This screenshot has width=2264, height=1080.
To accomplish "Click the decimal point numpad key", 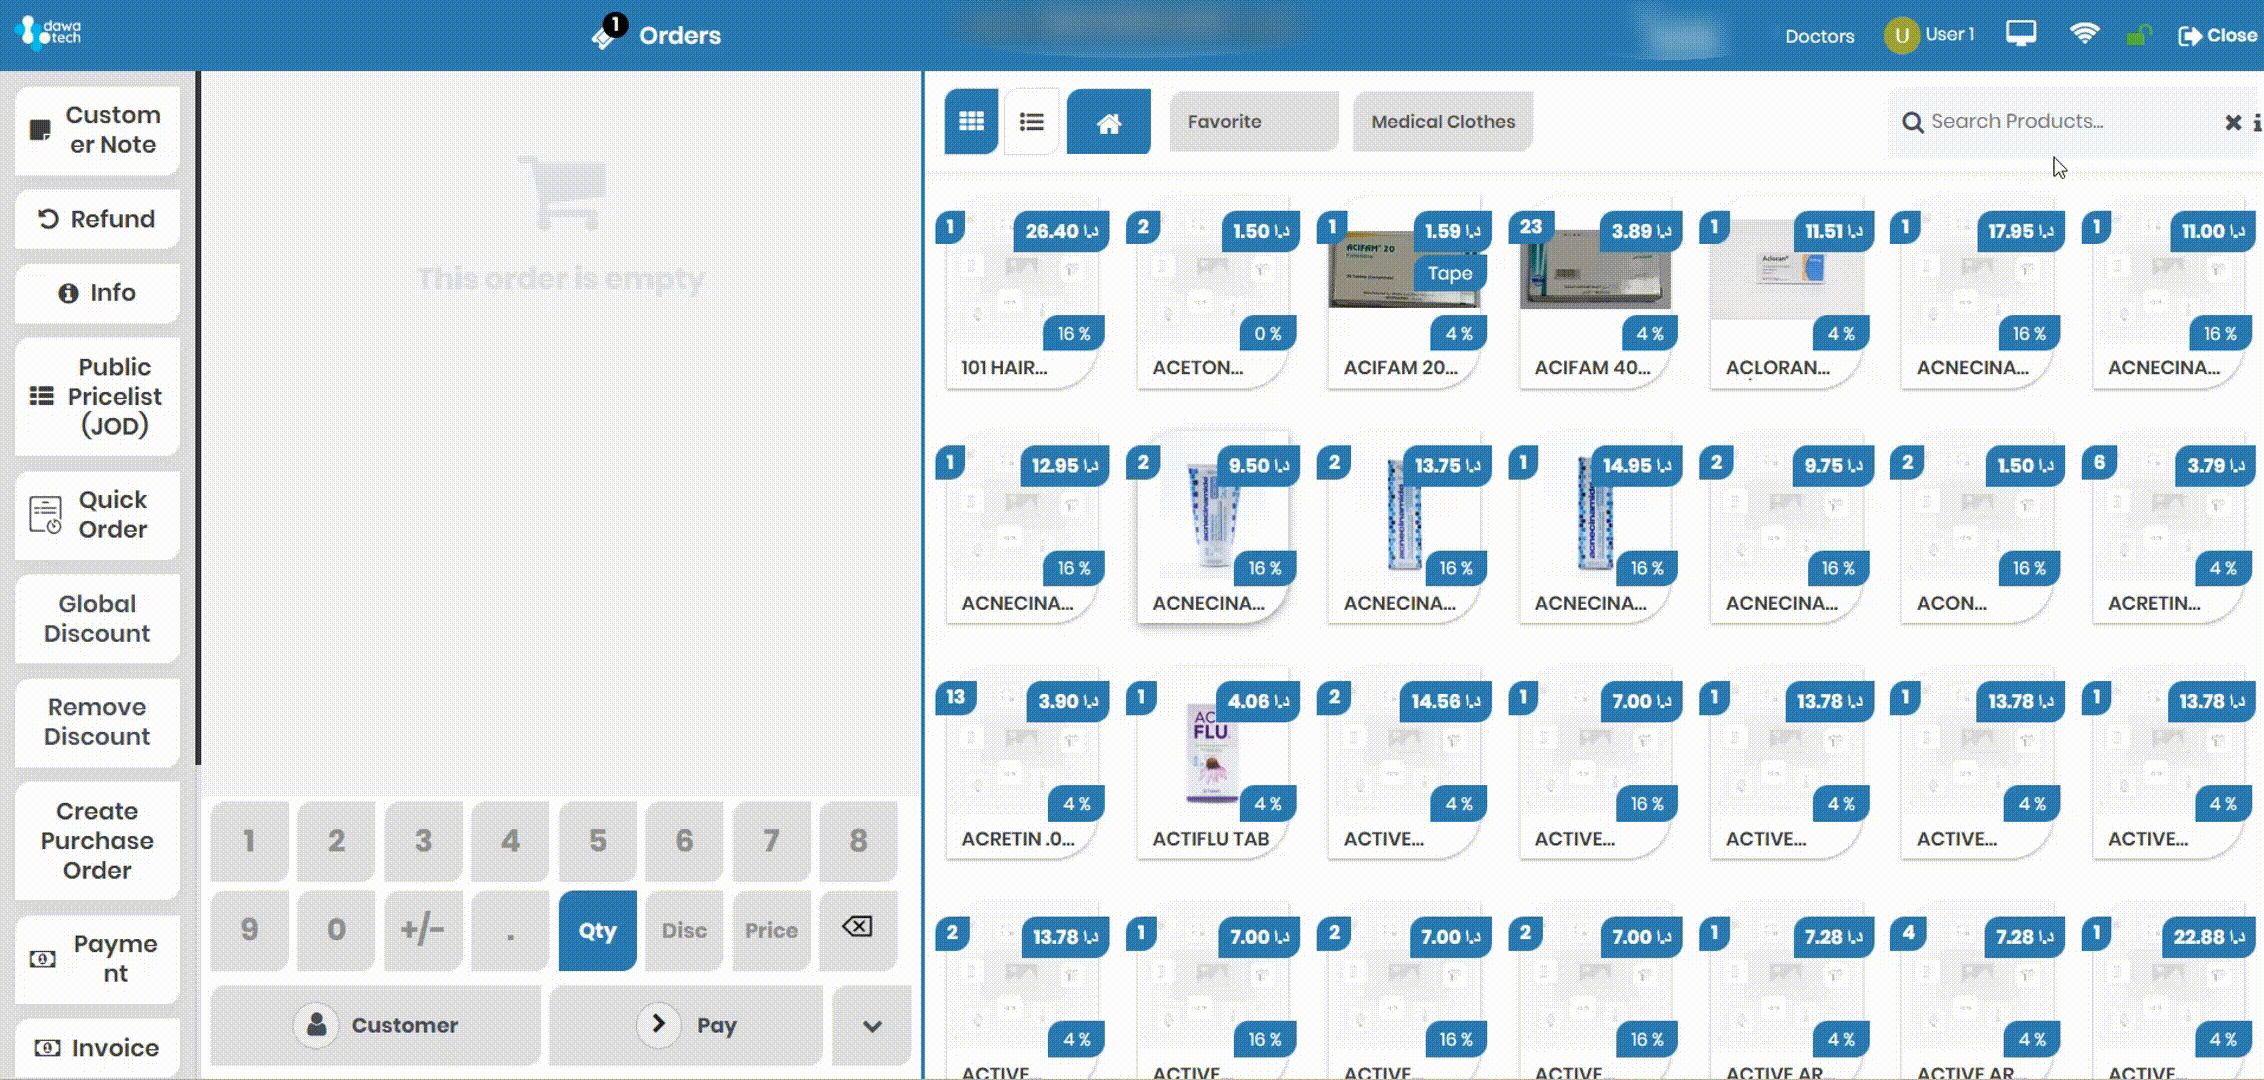I will [x=510, y=930].
